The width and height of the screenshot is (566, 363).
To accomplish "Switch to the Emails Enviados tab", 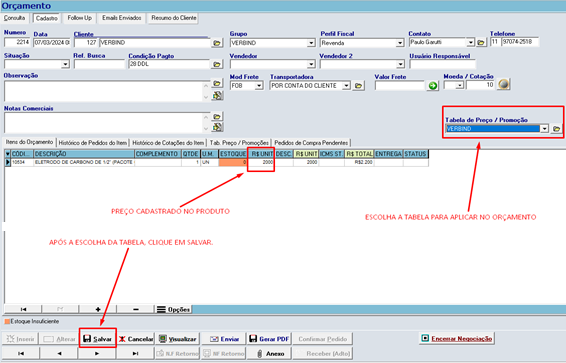I will pos(122,18).
